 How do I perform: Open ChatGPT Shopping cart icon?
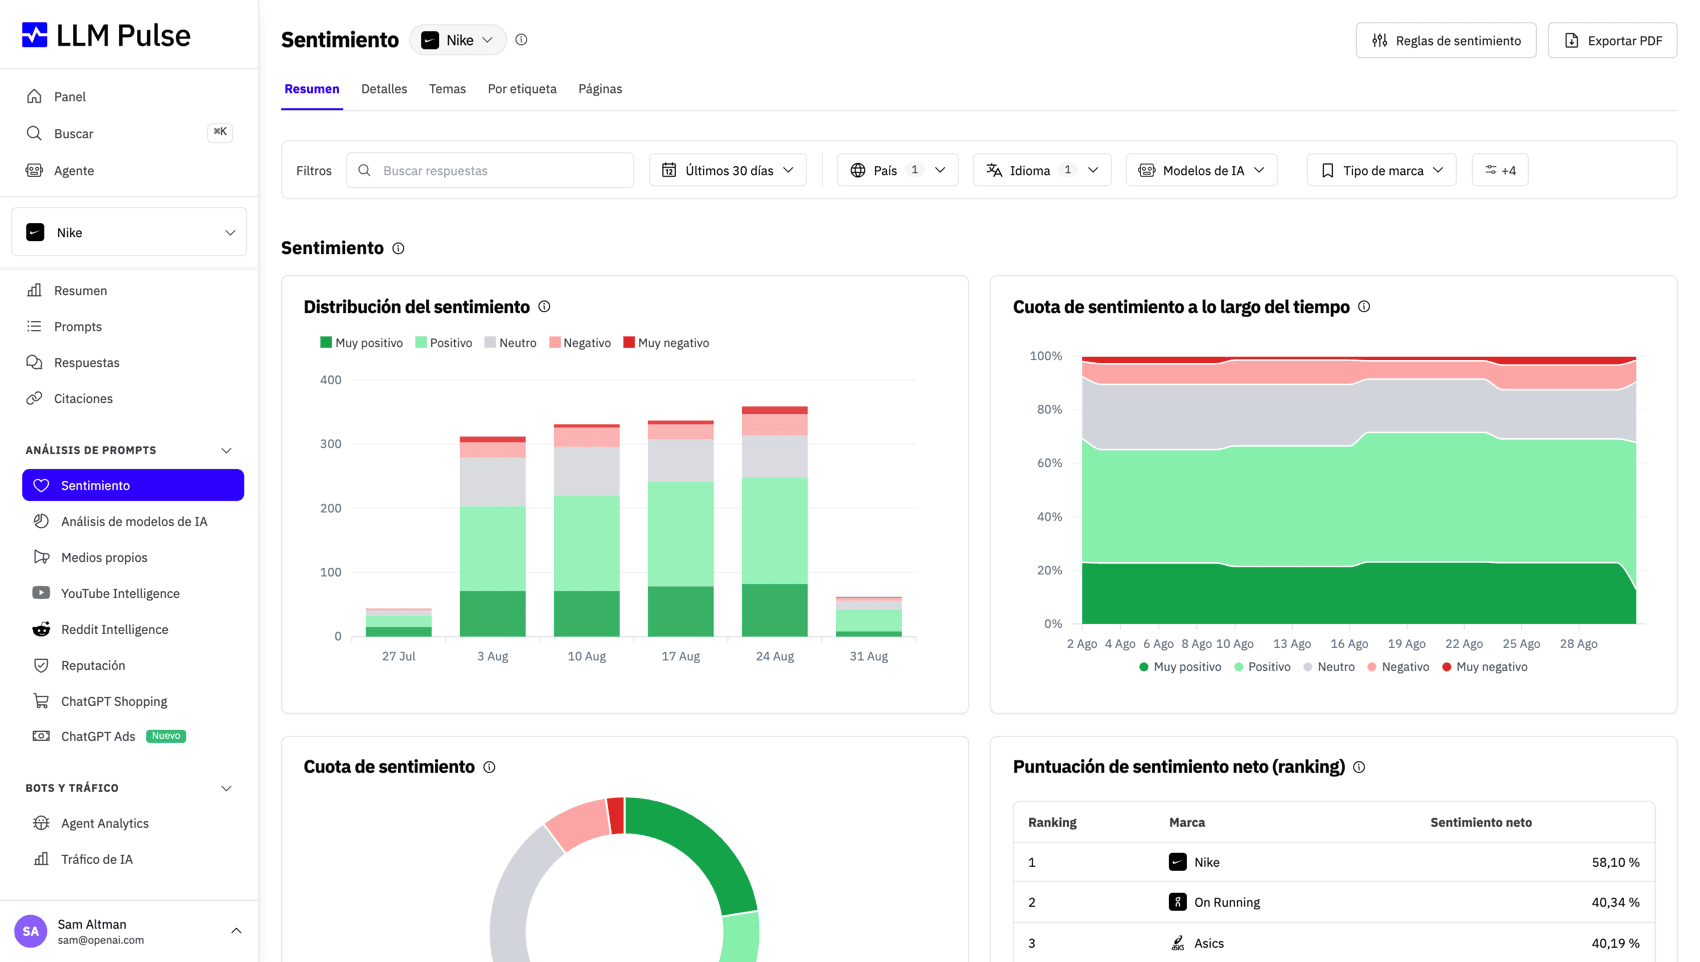point(41,701)
